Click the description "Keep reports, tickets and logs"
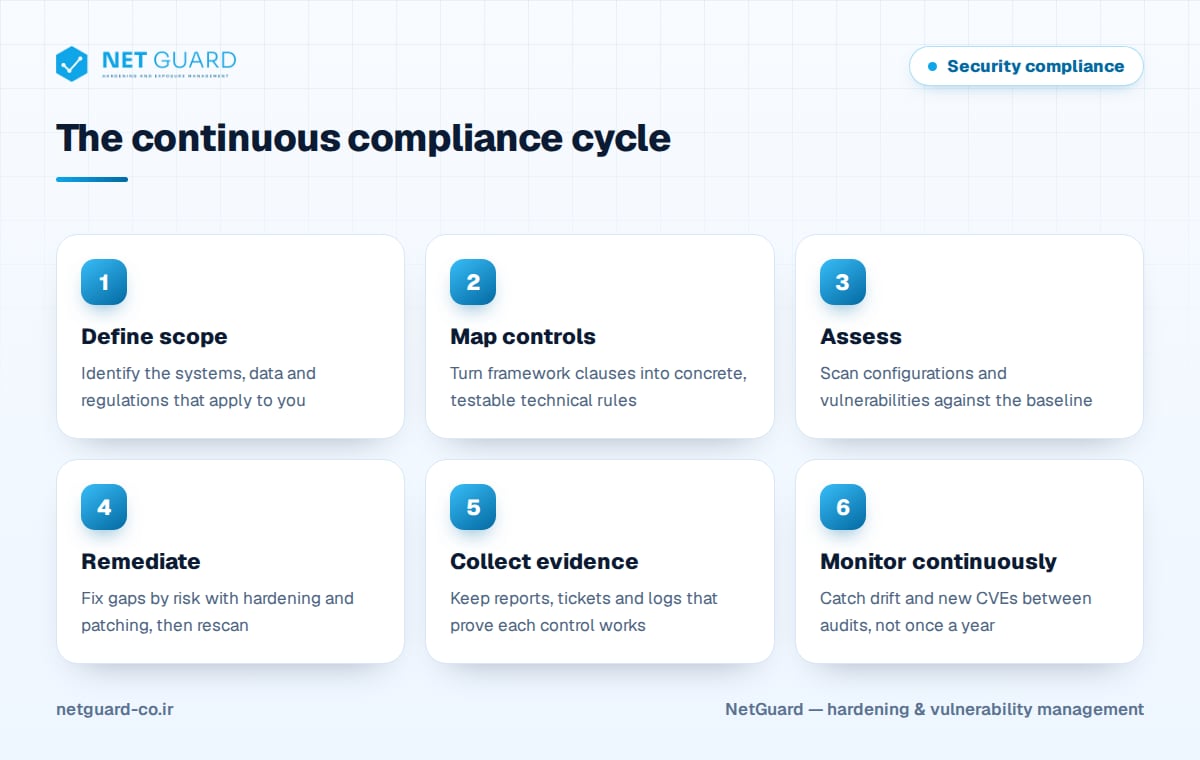 point(584,611)
